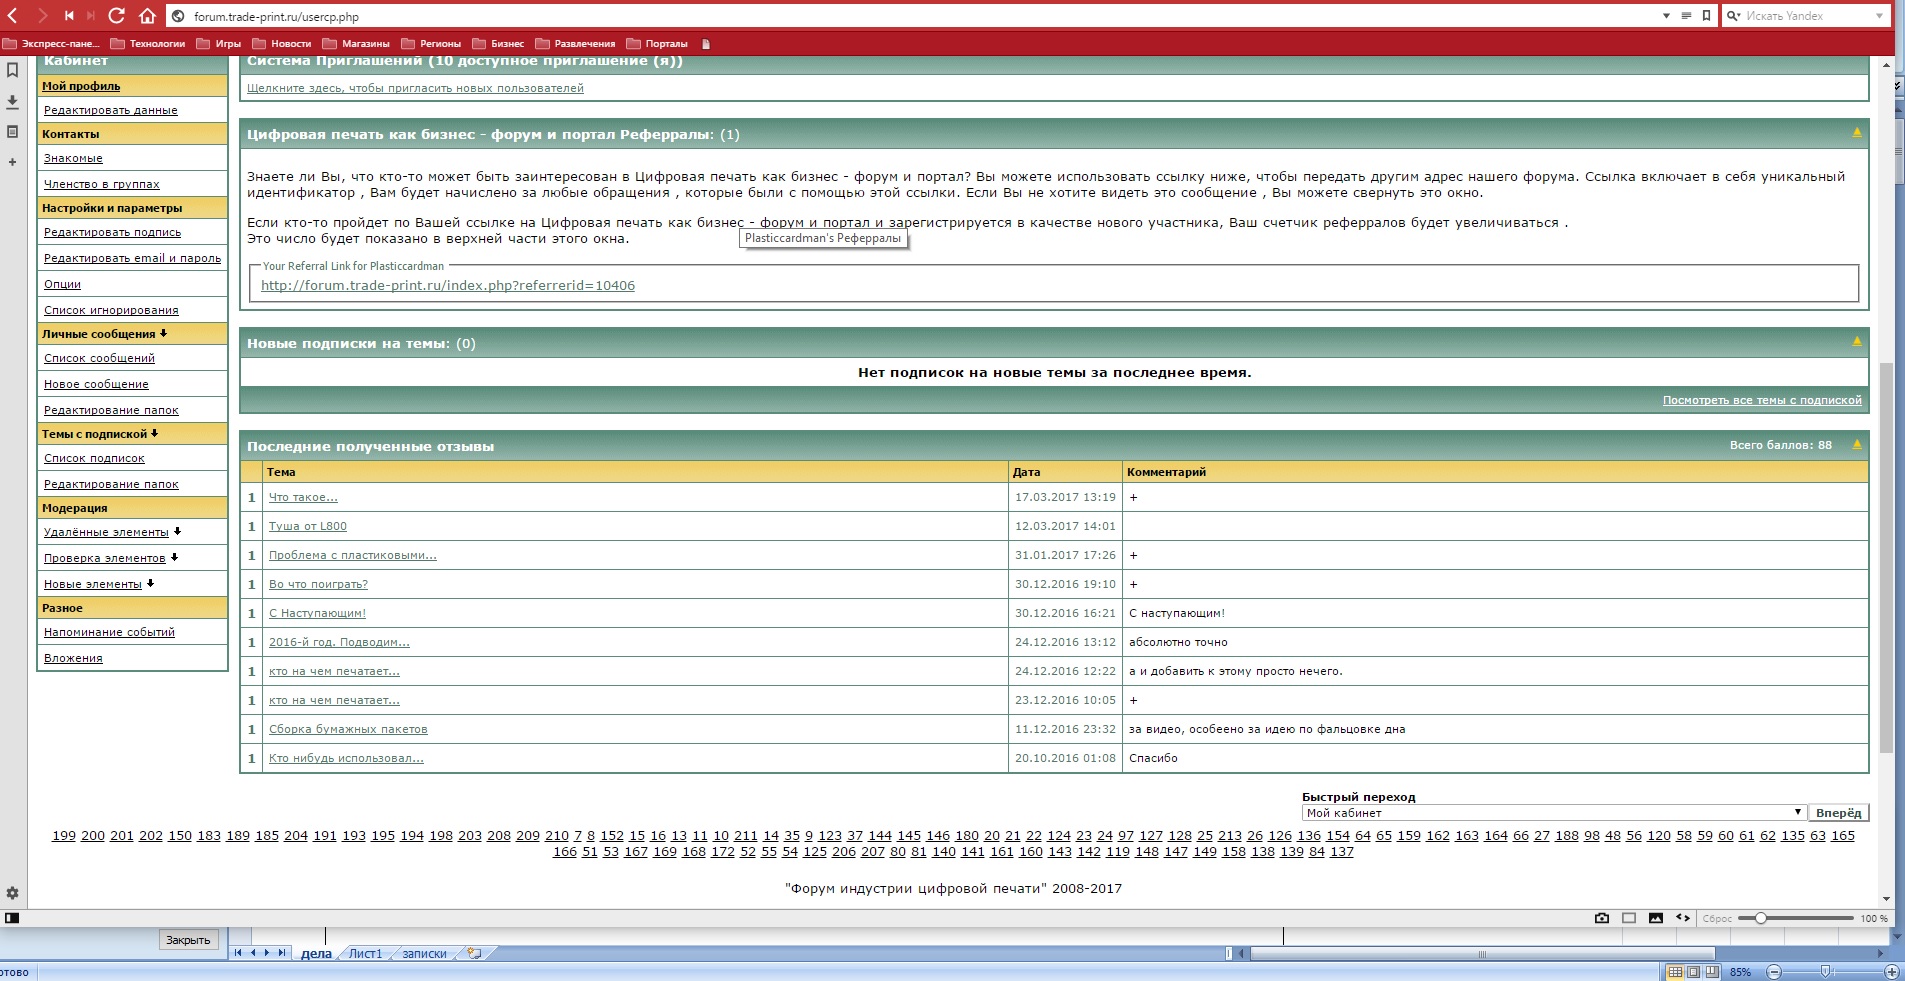Open forum link number 199
1905x981 pixels.
point(64,836)
